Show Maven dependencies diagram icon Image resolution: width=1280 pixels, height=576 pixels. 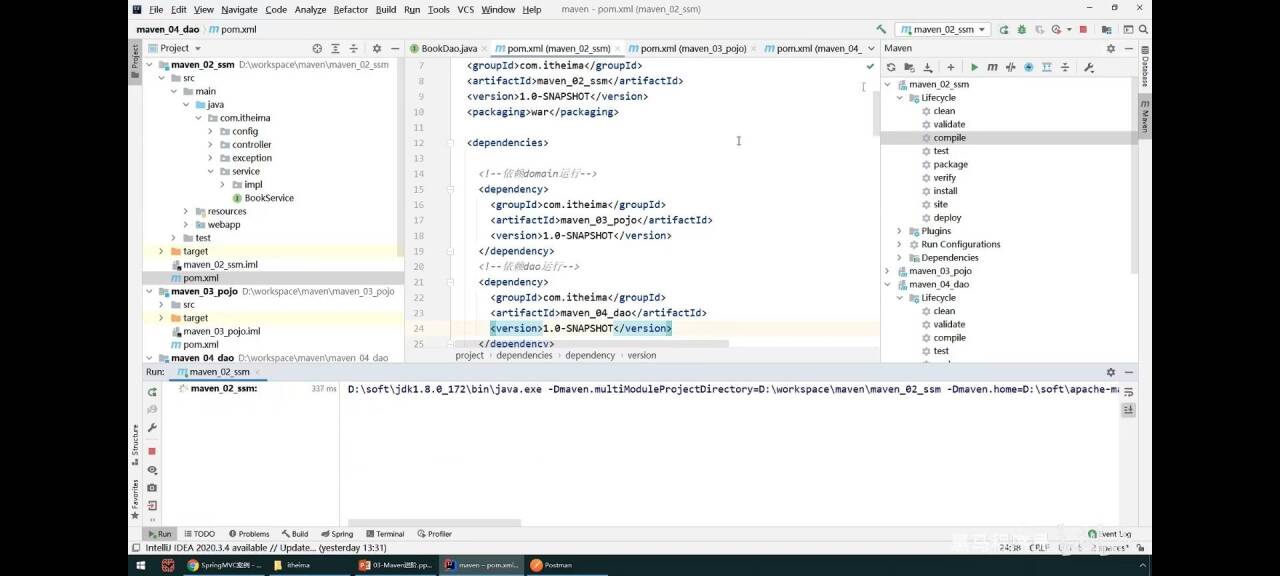point(1047,67)
